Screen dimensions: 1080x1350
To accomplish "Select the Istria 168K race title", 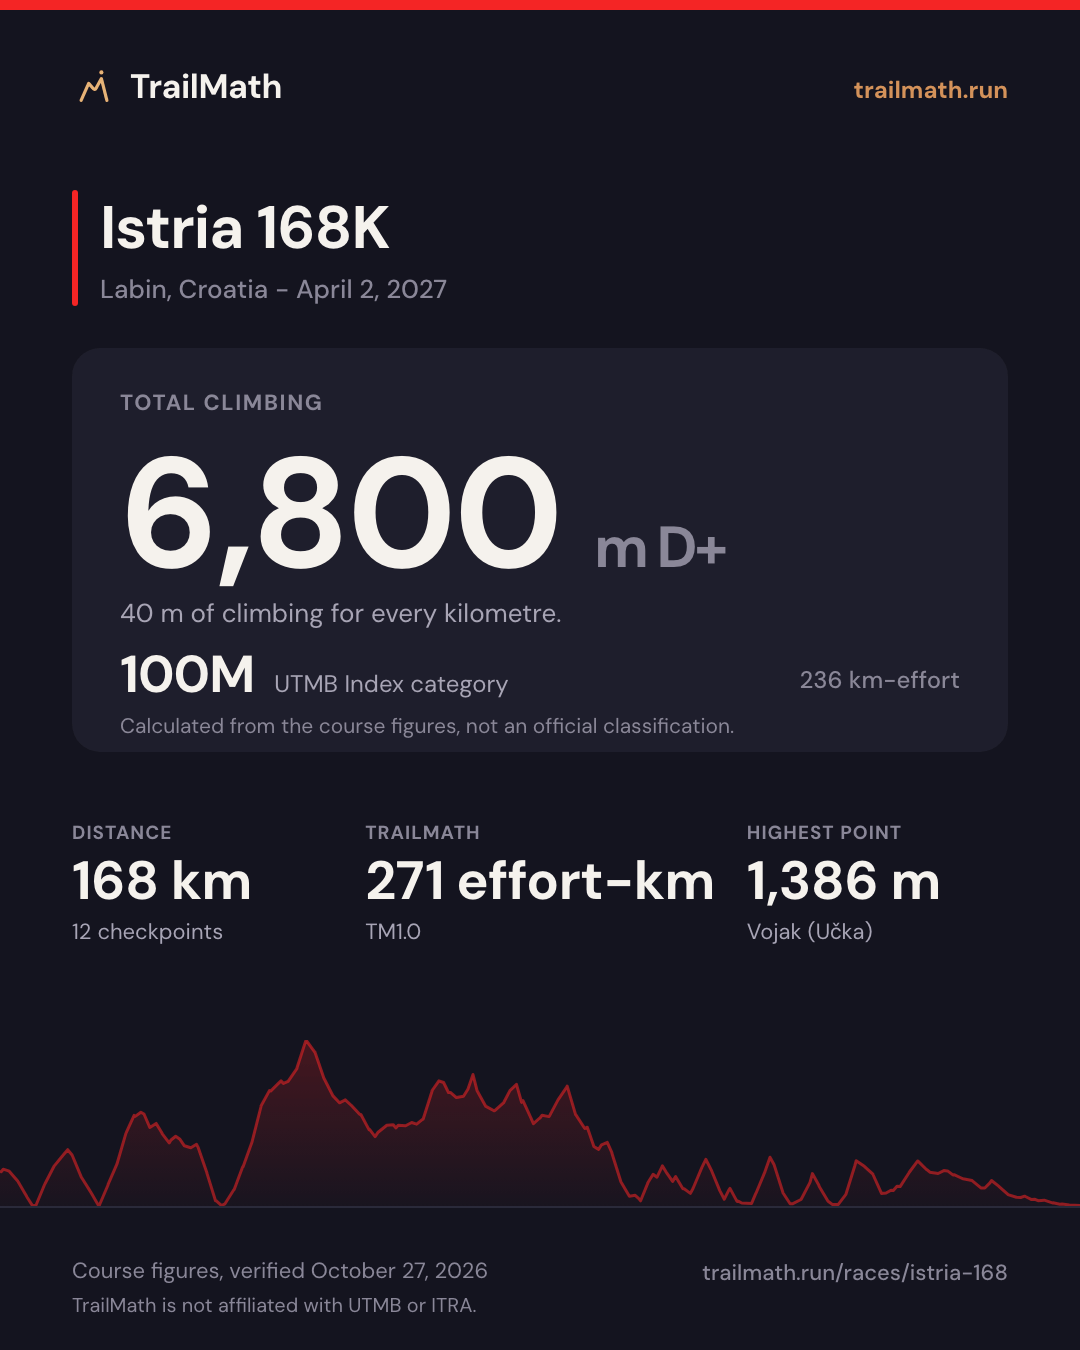I will tap(245, 227).
